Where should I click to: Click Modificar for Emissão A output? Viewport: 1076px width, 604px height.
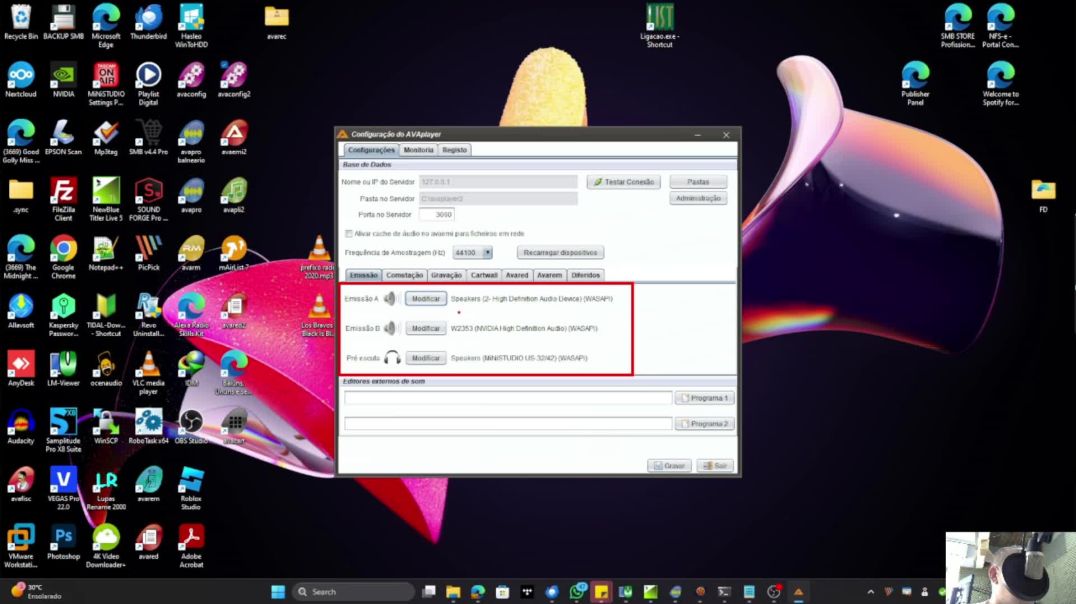point(425,298)
